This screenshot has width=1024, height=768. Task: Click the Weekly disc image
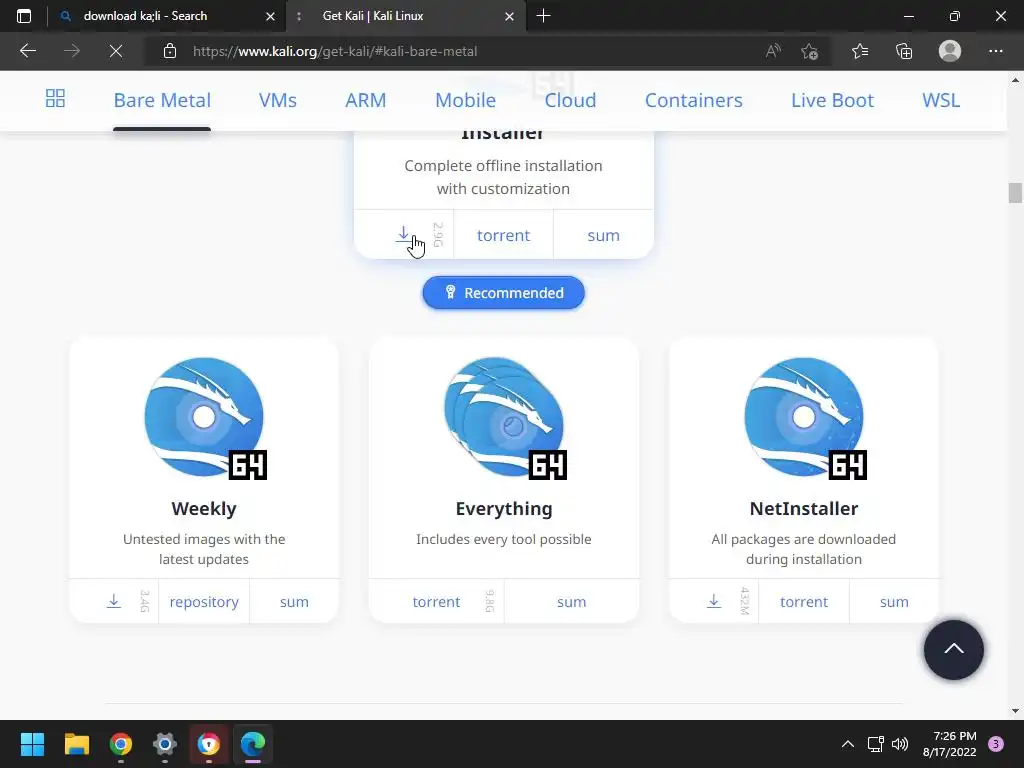(204, 417)
